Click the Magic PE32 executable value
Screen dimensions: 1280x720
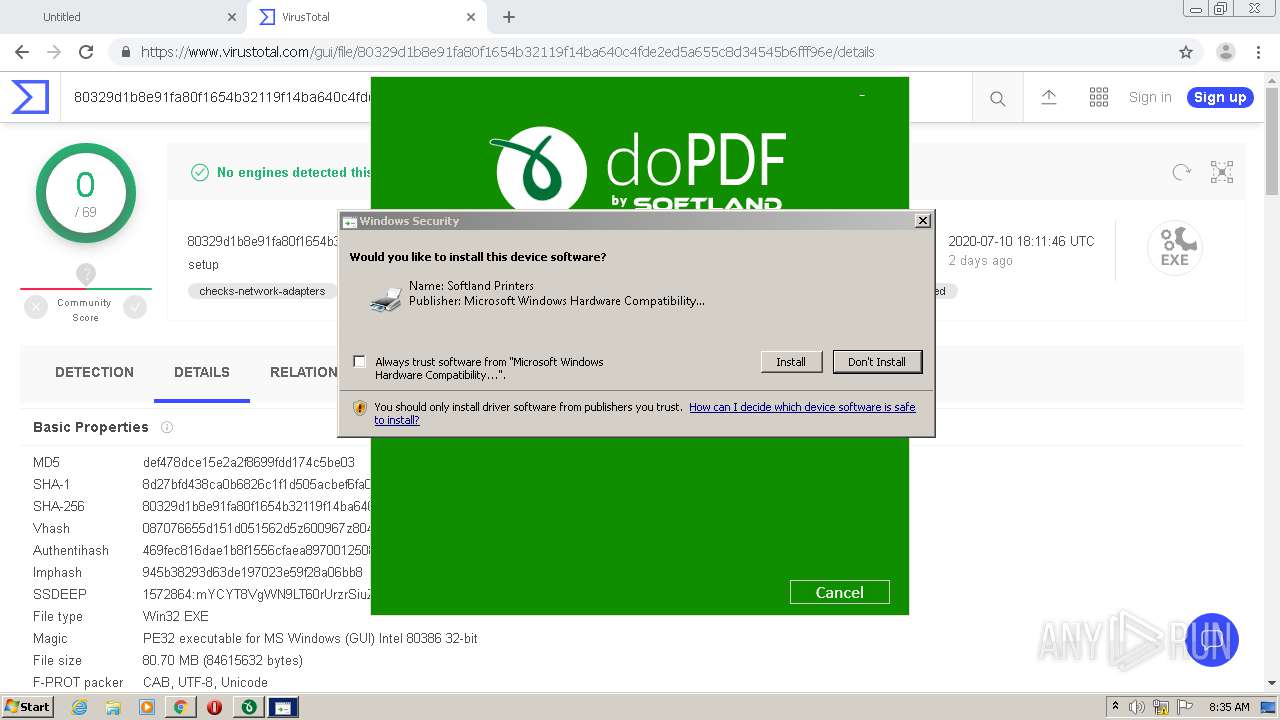click(310, 638)
